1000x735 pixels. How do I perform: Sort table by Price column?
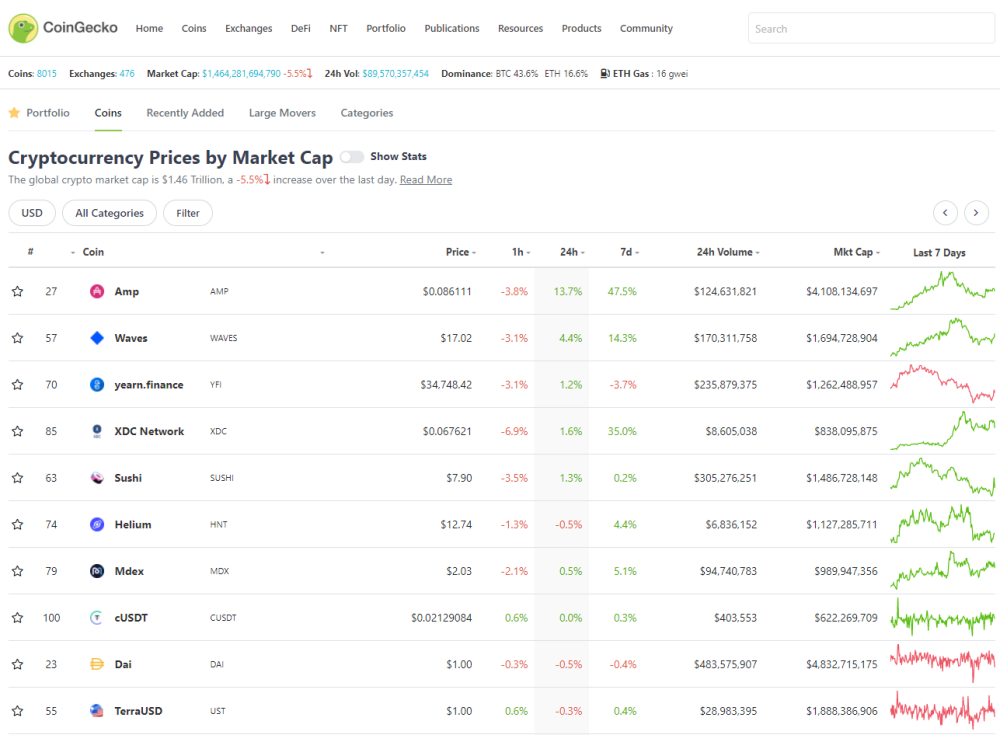point(460,252)
